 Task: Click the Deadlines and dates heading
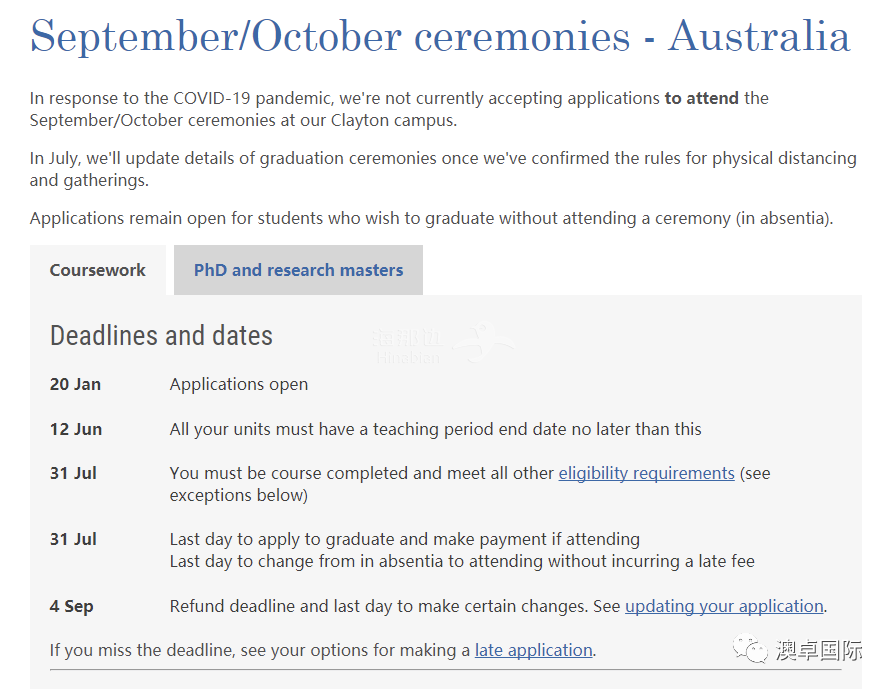(161, 336)
